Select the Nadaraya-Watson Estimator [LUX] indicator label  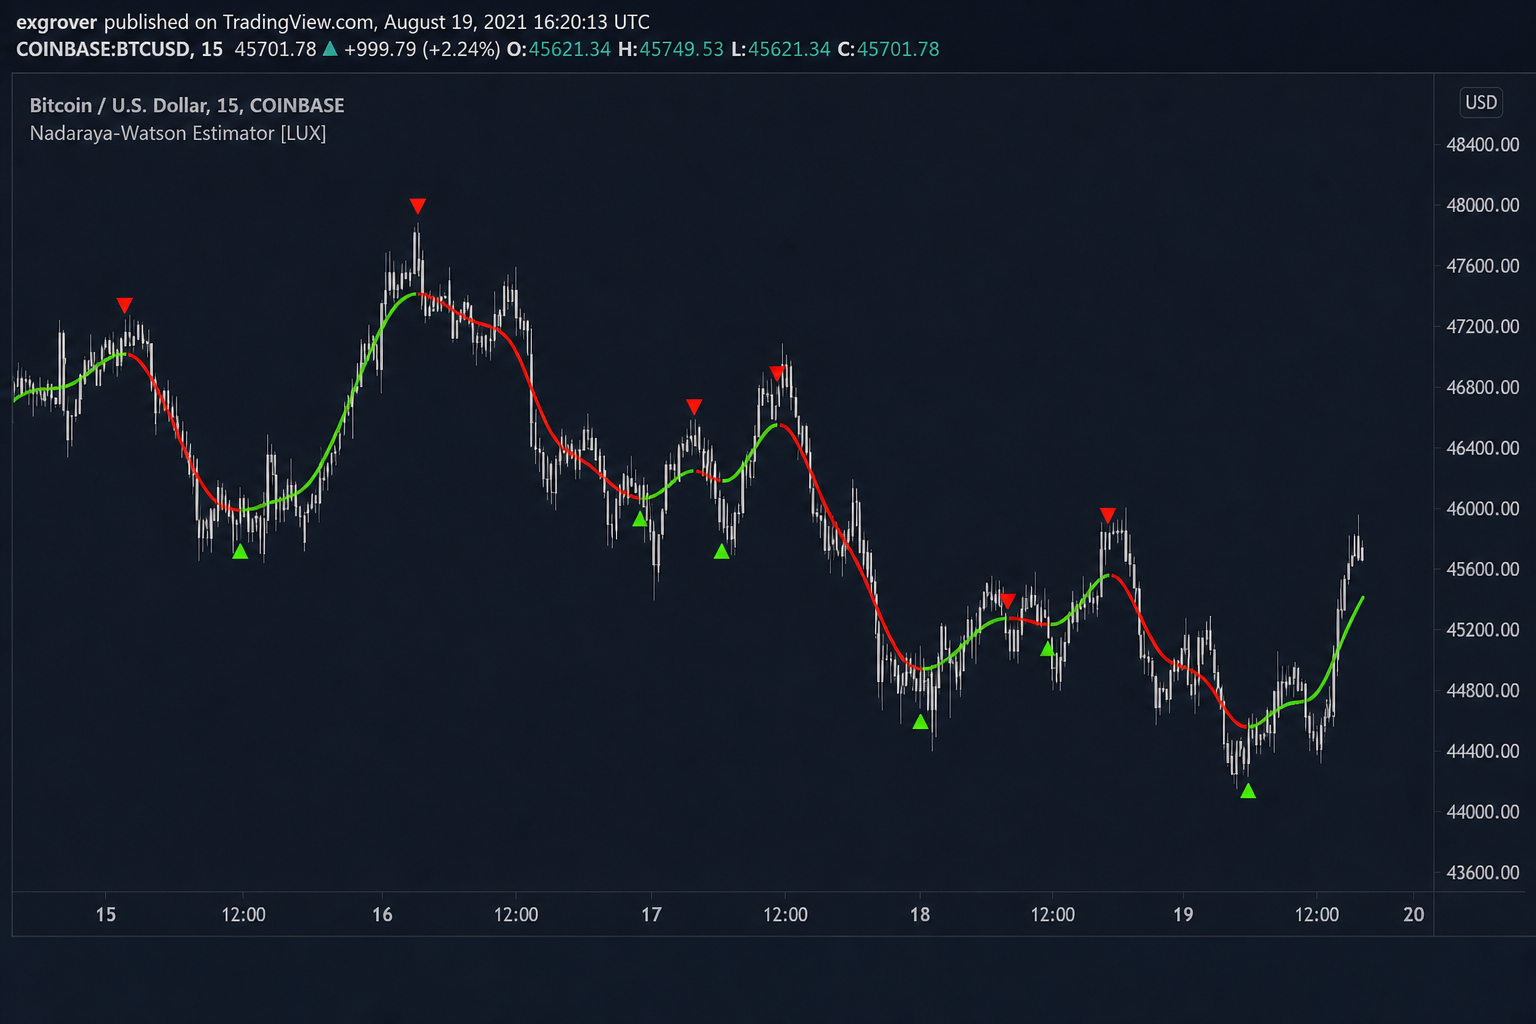coord(178,133)
